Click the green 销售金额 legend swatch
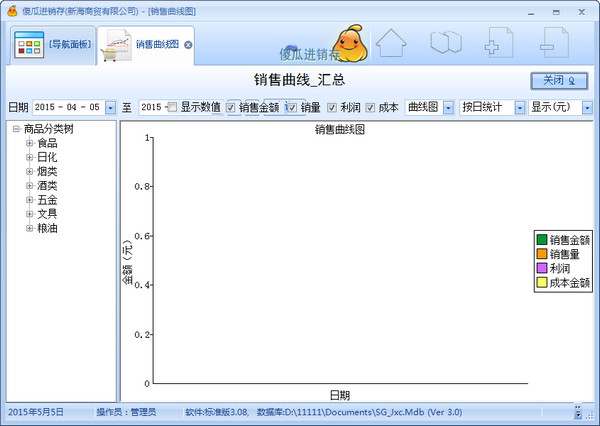 click(542, 239)
